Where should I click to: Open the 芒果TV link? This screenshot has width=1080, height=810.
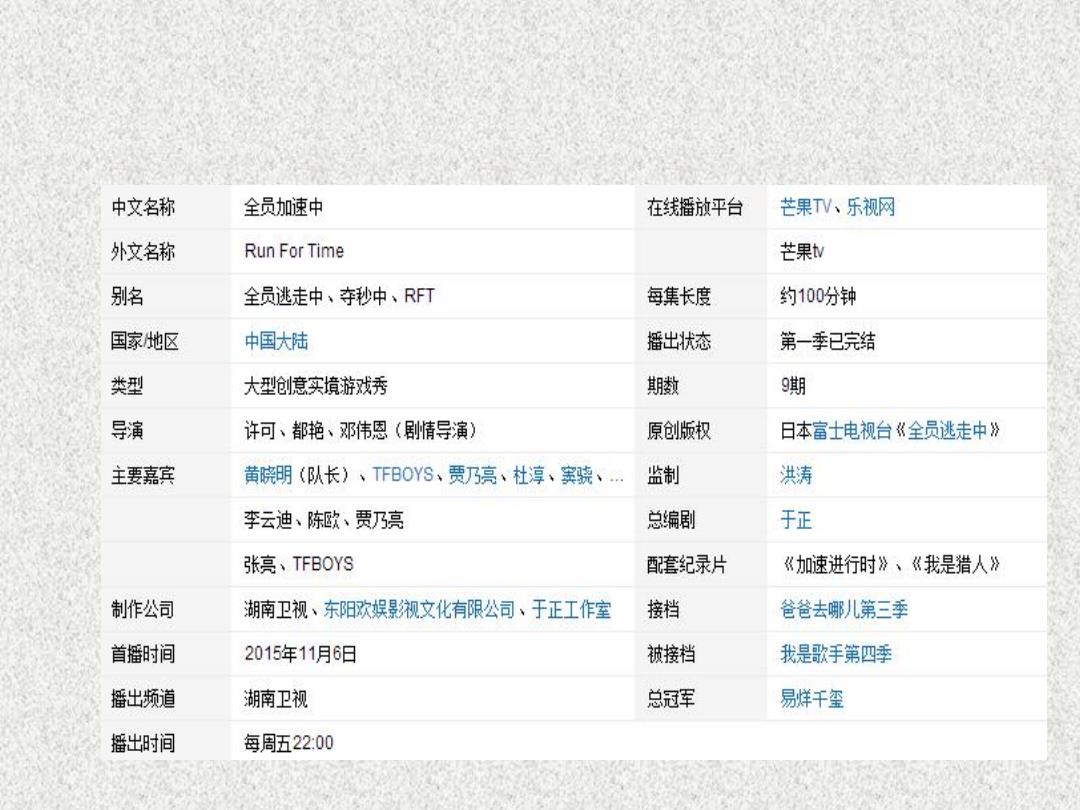[x=805, y=207]
